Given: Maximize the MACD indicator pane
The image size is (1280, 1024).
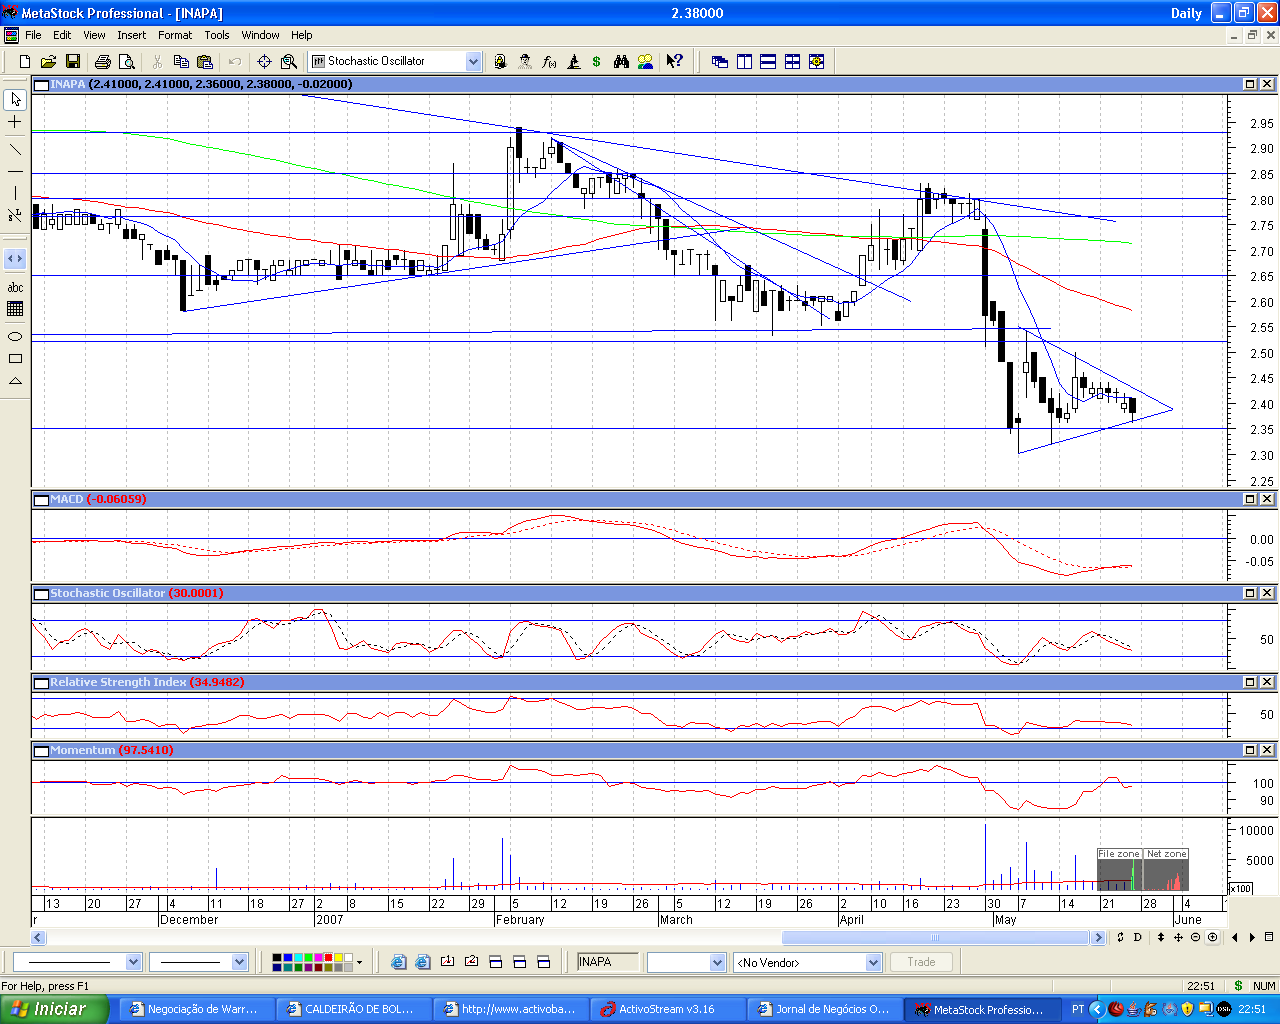Looking at the screenshot, I should [1250, 499].
